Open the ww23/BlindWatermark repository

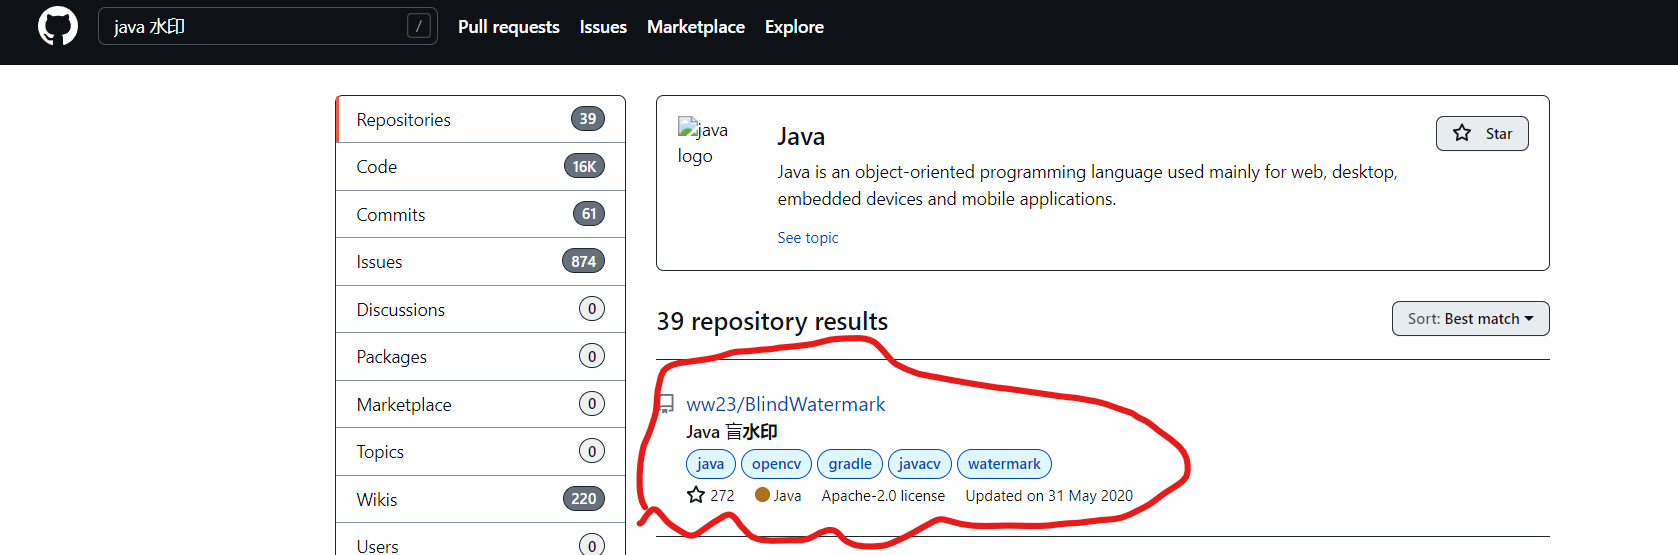(x=786, y=404)
